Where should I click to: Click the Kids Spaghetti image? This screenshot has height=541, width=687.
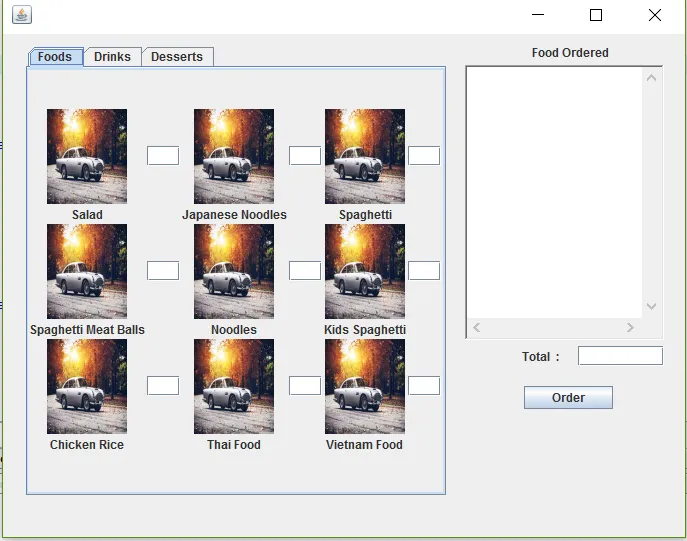click(x=365, y=271)
